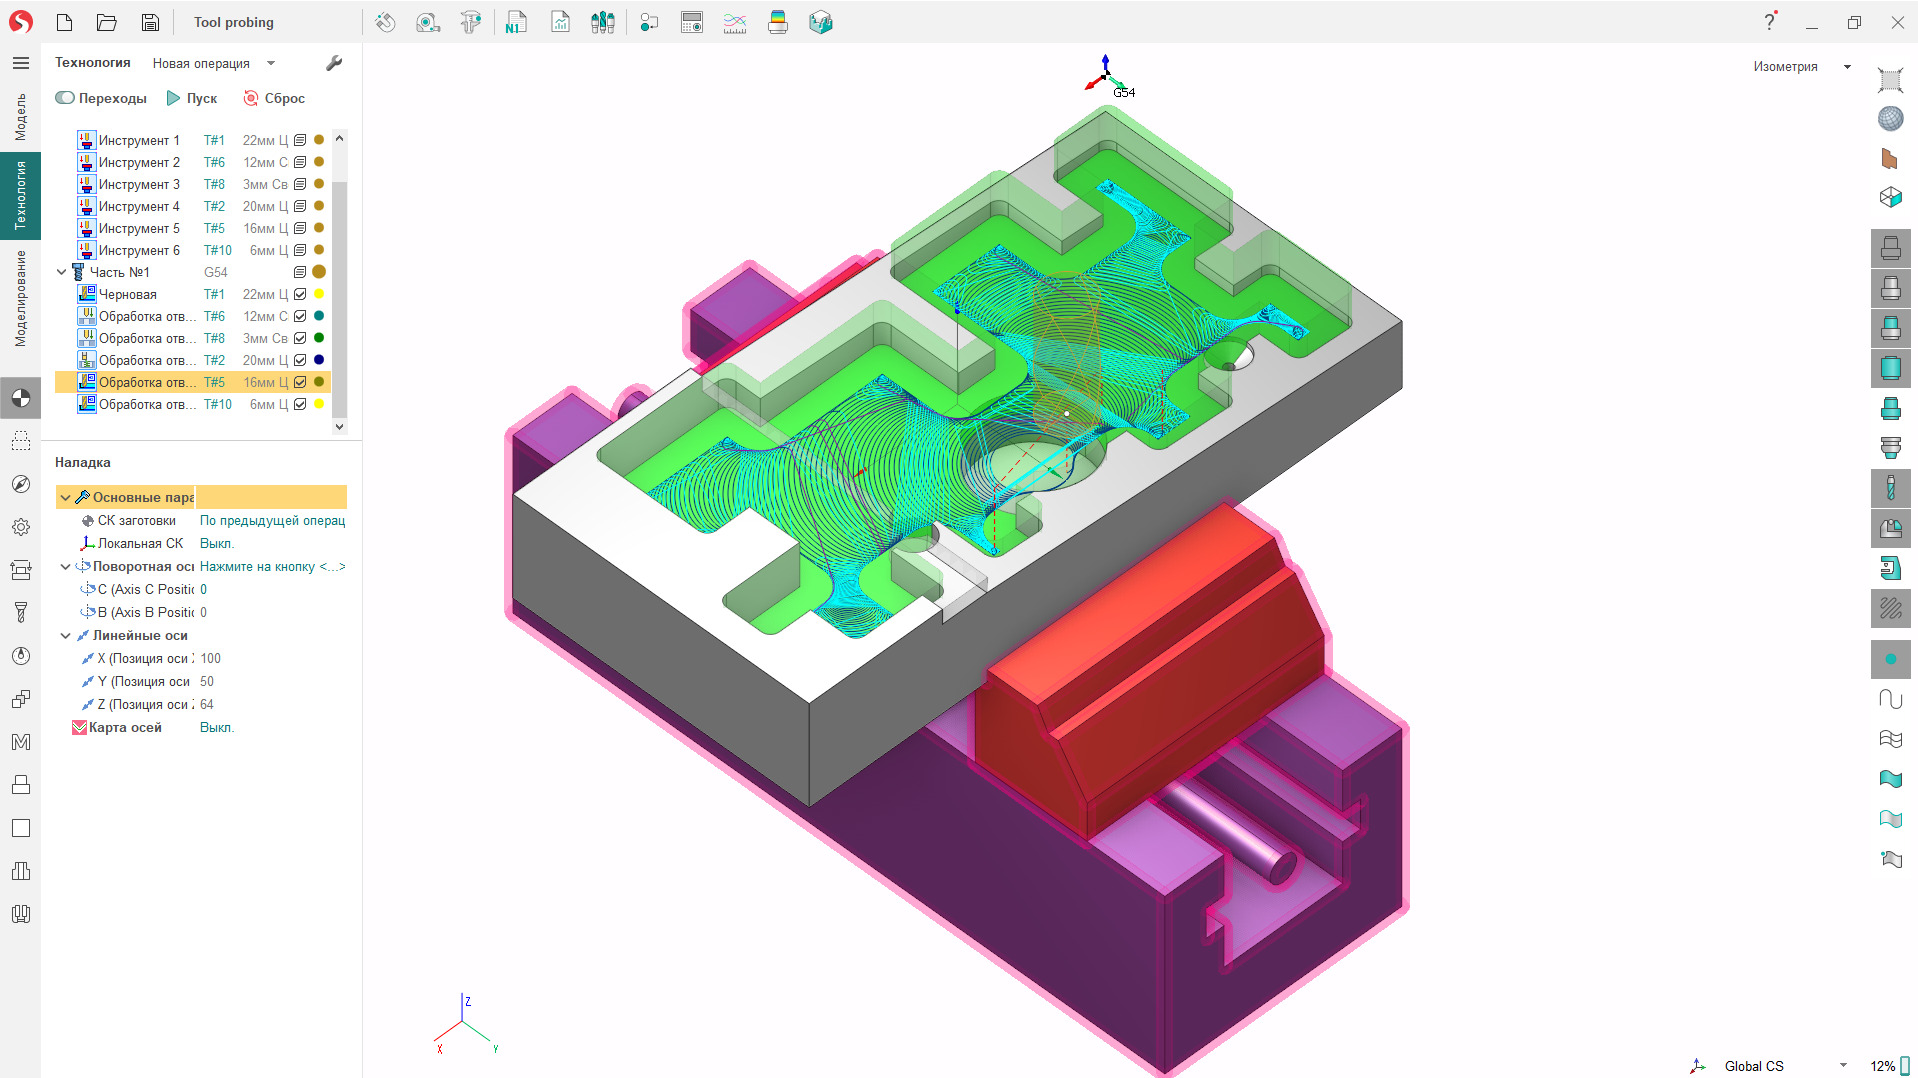Image resolution: width=1918 pixels, height=1078 pixels.
Task: Open the machining calculator icon
Action: (691, 22)
